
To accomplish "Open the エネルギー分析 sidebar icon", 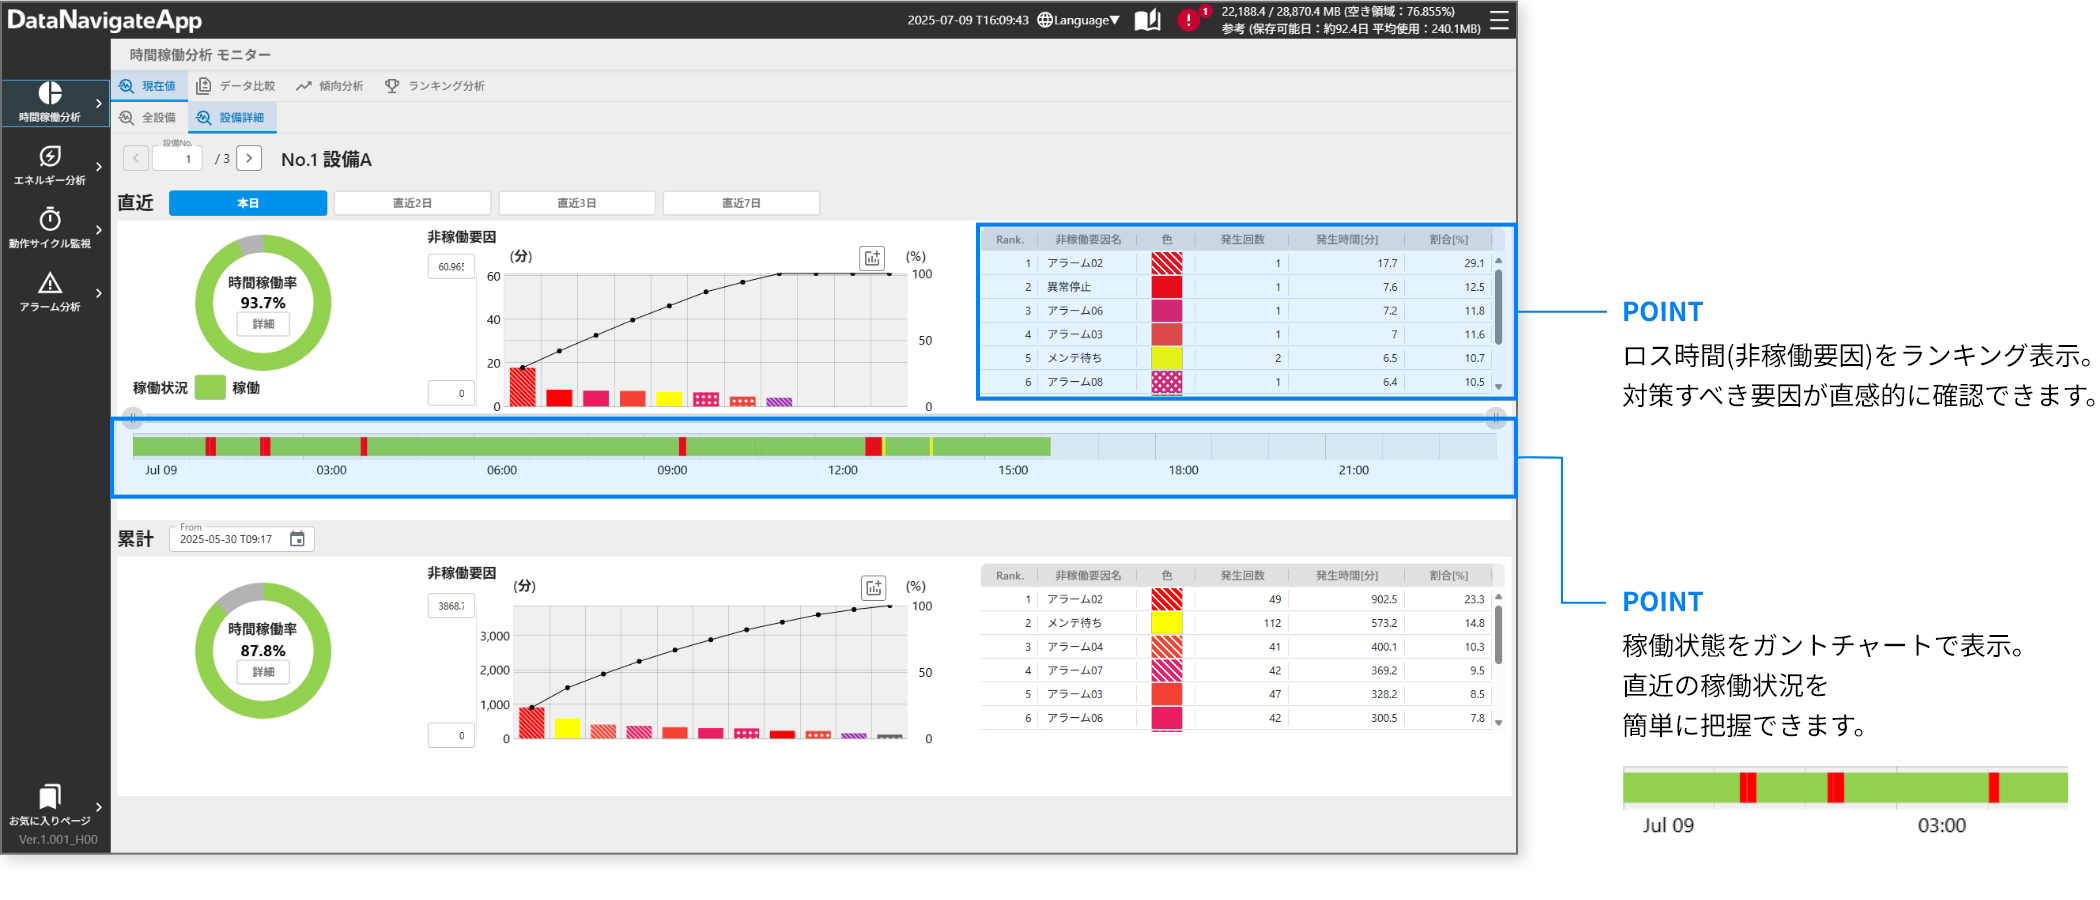I will (50, 157).
